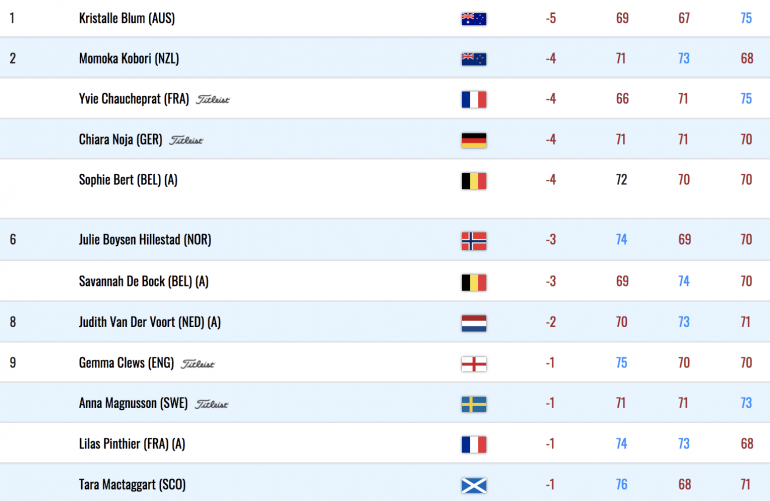
Task: Select Judith Van Der Voort row
Action: pyautogui.click(x=385, y=322)
